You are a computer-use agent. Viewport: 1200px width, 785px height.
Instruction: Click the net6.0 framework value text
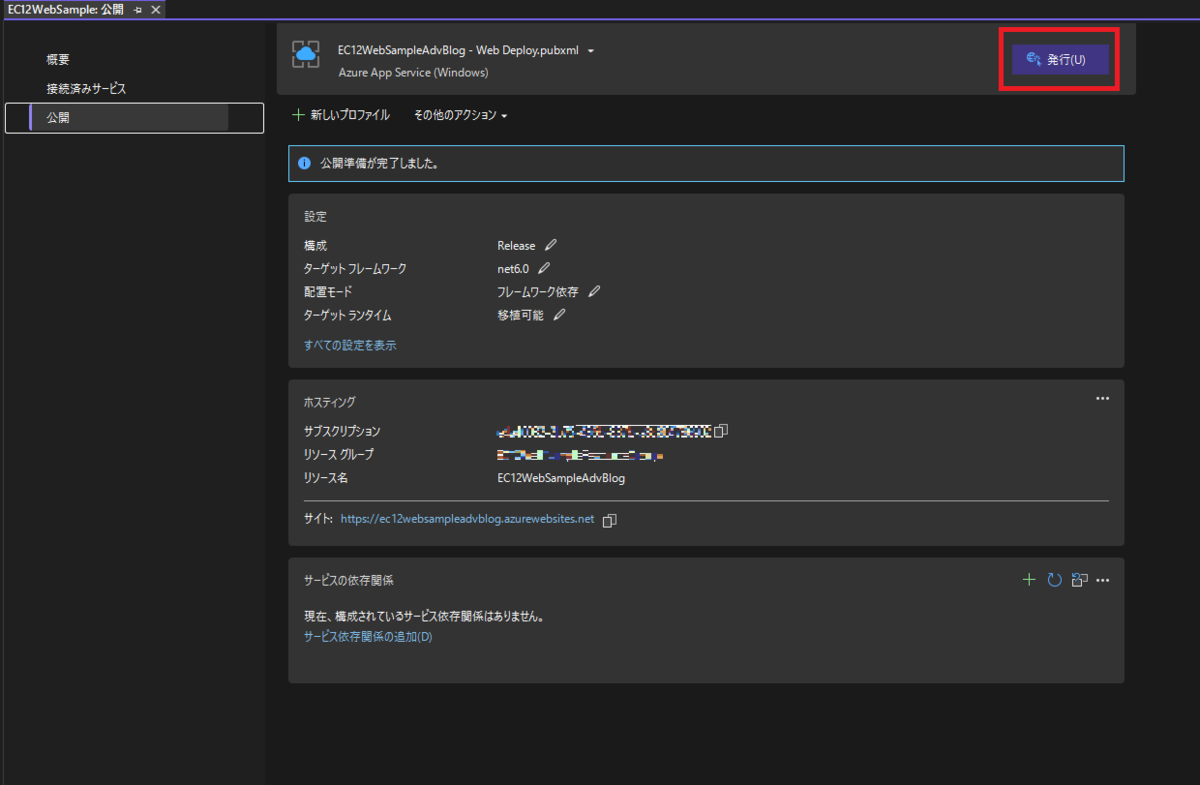[x=513, y=268]
